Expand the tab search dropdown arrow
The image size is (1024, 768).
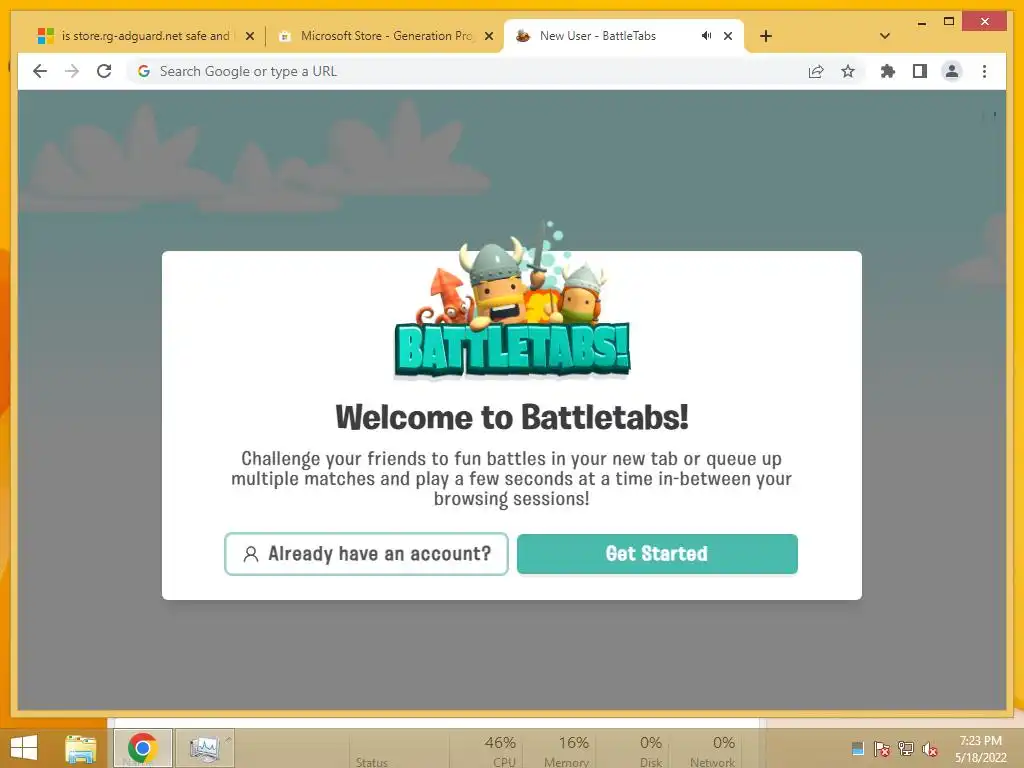885,36
